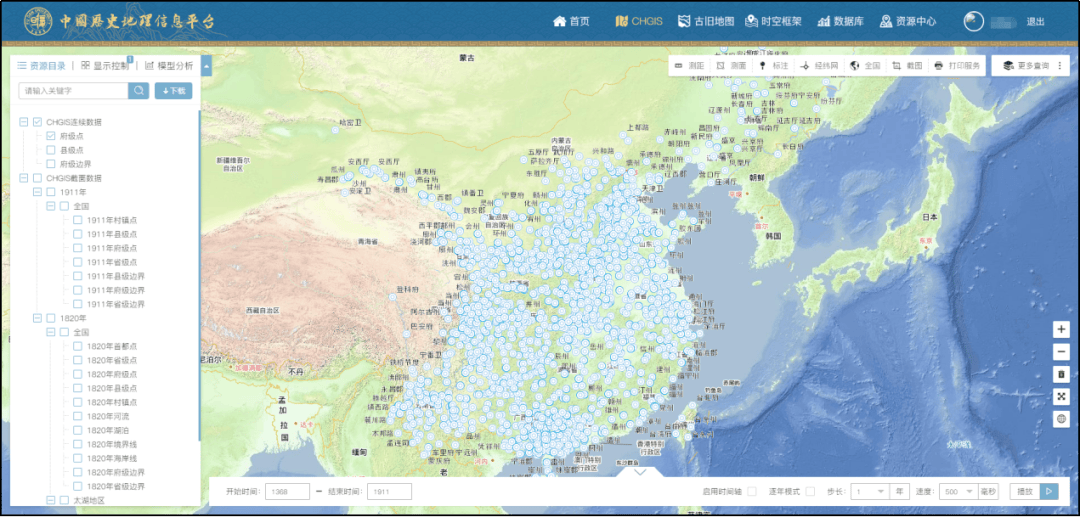
Task: Open the 古旧地图 top menu
Action: [x=706, y=21]
